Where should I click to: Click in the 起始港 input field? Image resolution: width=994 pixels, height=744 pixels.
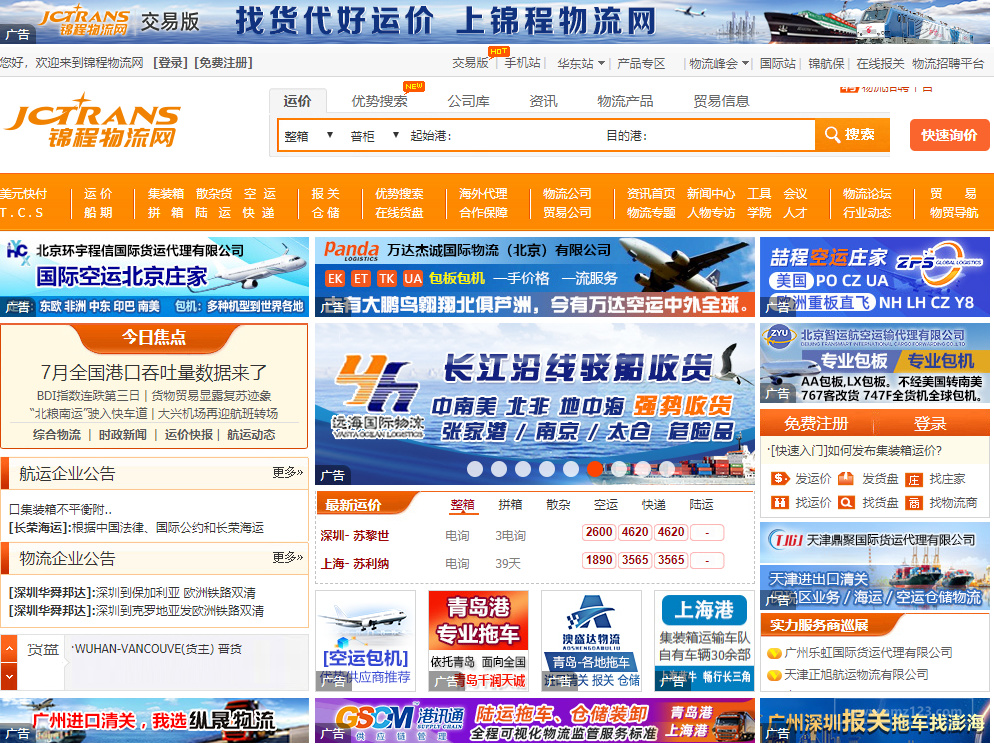526,136
